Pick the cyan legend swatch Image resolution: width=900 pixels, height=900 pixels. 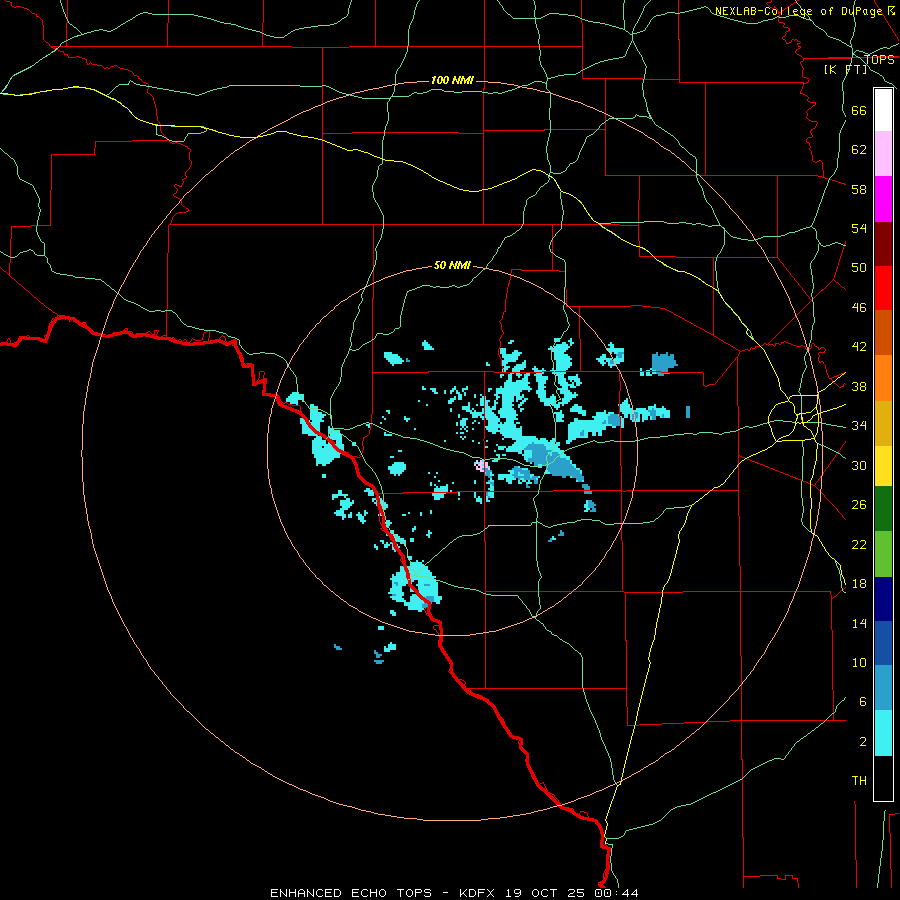click(x=883, y=733)
